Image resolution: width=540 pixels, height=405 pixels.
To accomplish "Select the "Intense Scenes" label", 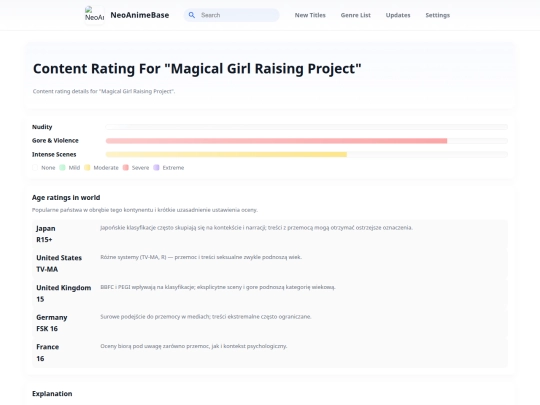I will 54,154.
